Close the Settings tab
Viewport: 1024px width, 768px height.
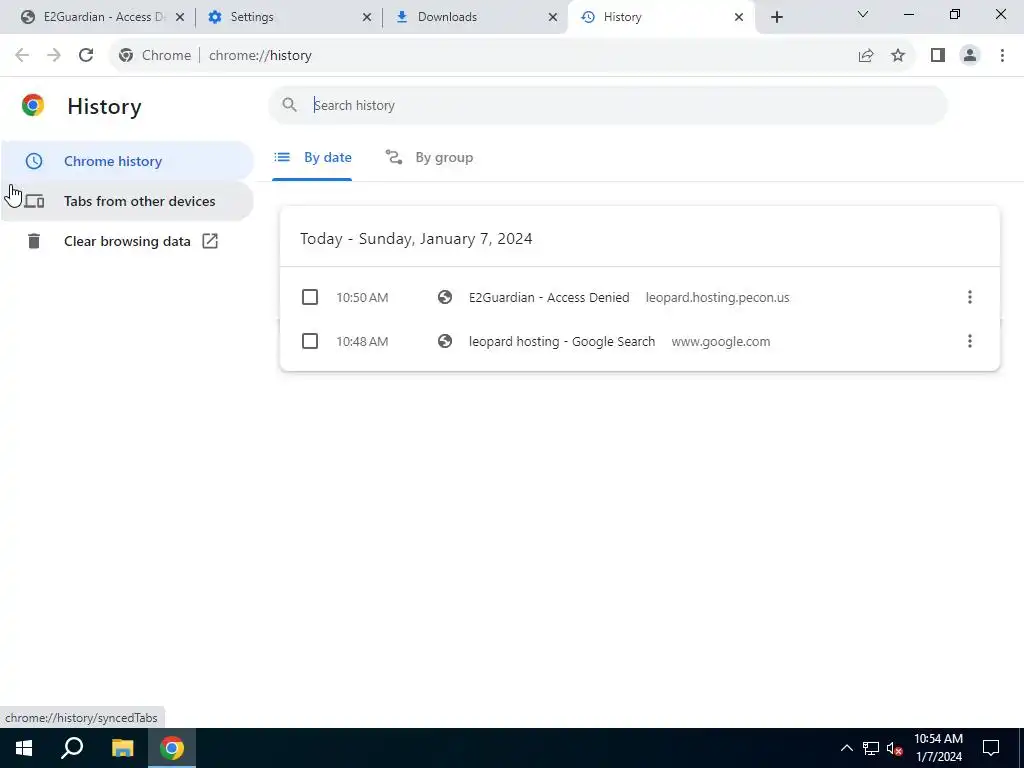(x=367, y=17)
